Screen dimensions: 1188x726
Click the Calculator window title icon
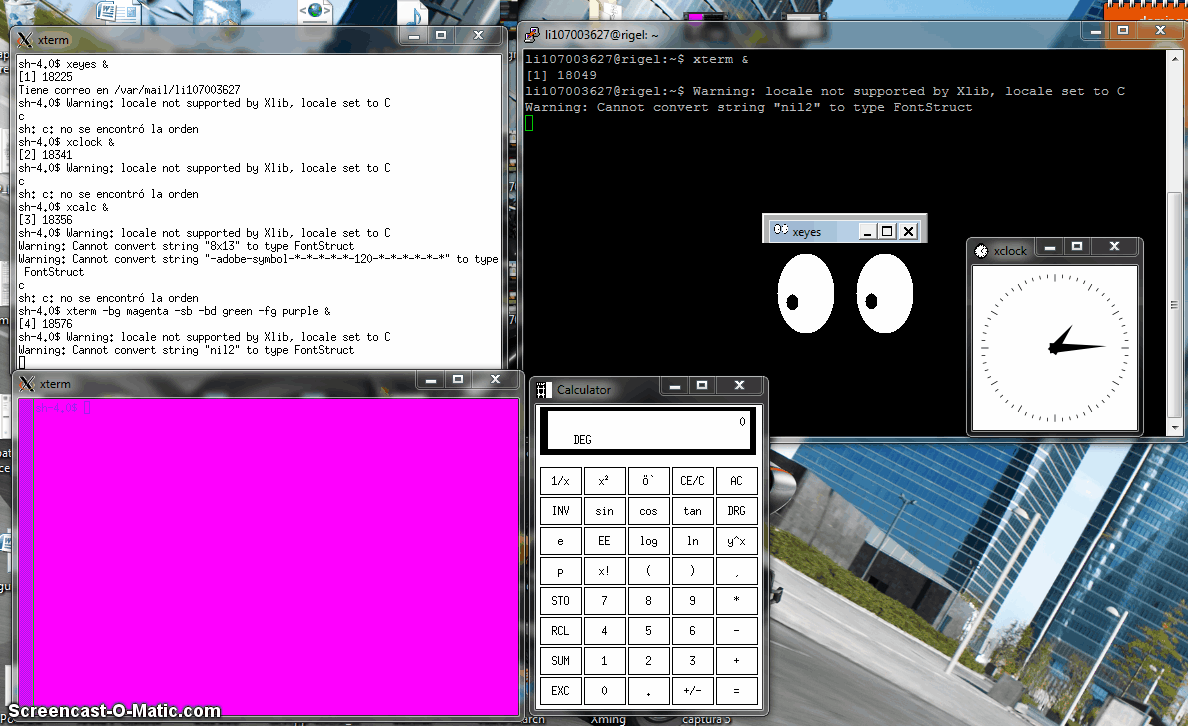point(543,390)
